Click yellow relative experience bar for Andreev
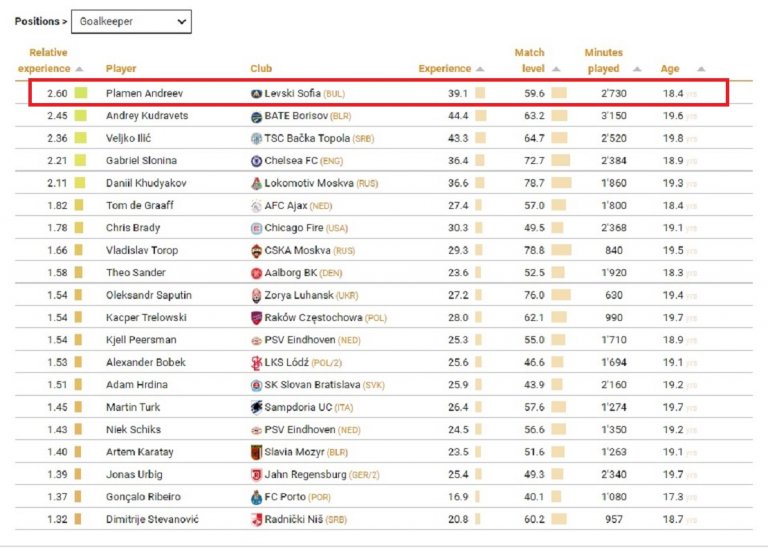Viewport: 768px width, 550px height. click(x=81, y=93)
